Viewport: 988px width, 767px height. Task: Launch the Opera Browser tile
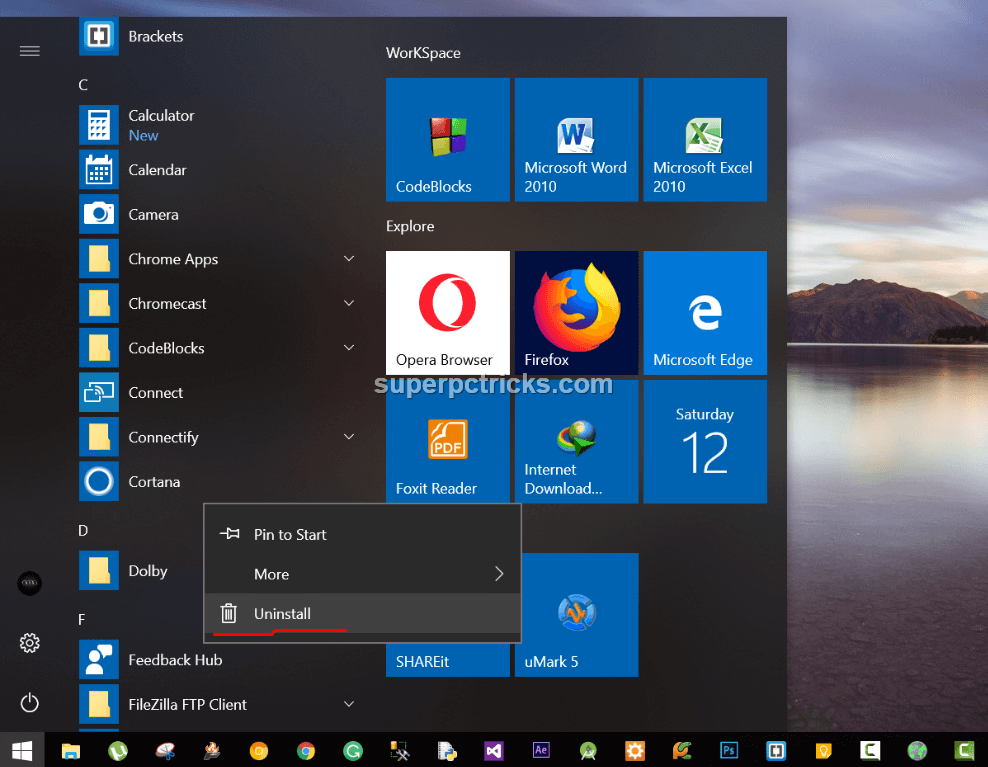pos(447,313)
